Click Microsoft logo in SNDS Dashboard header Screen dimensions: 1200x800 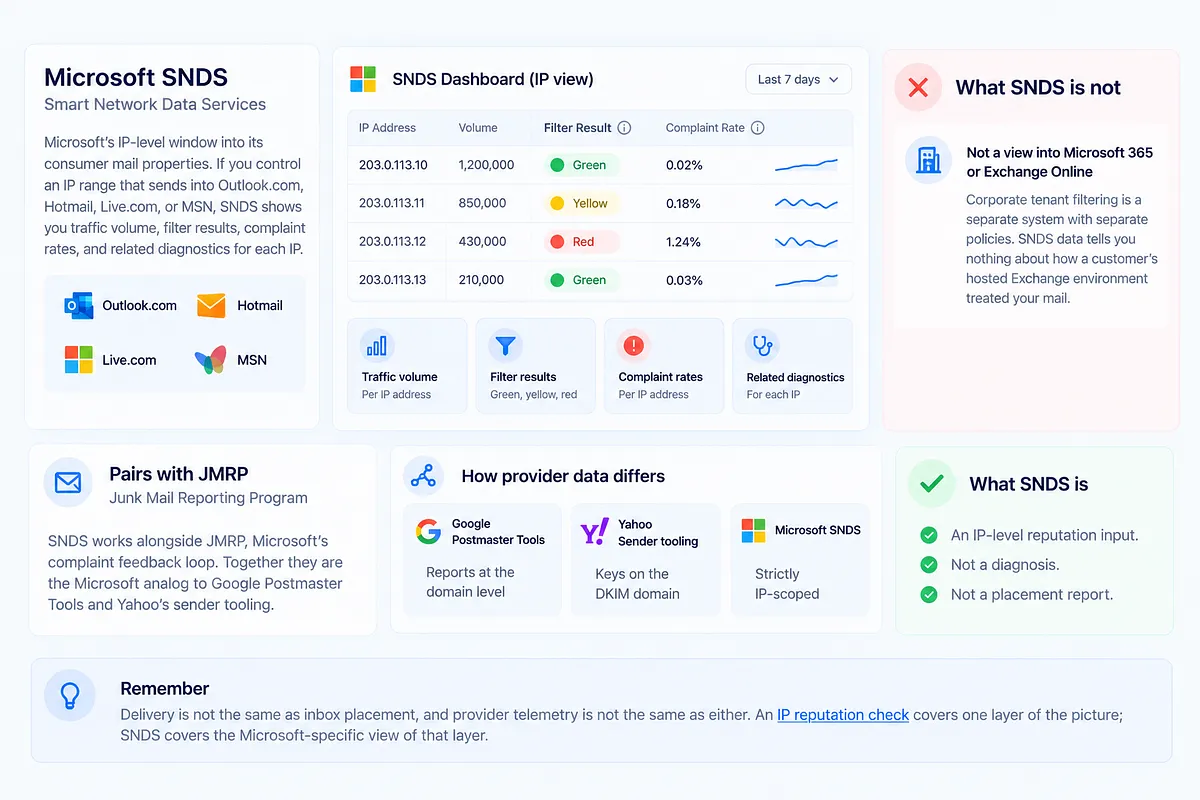[x=363, y=79]
